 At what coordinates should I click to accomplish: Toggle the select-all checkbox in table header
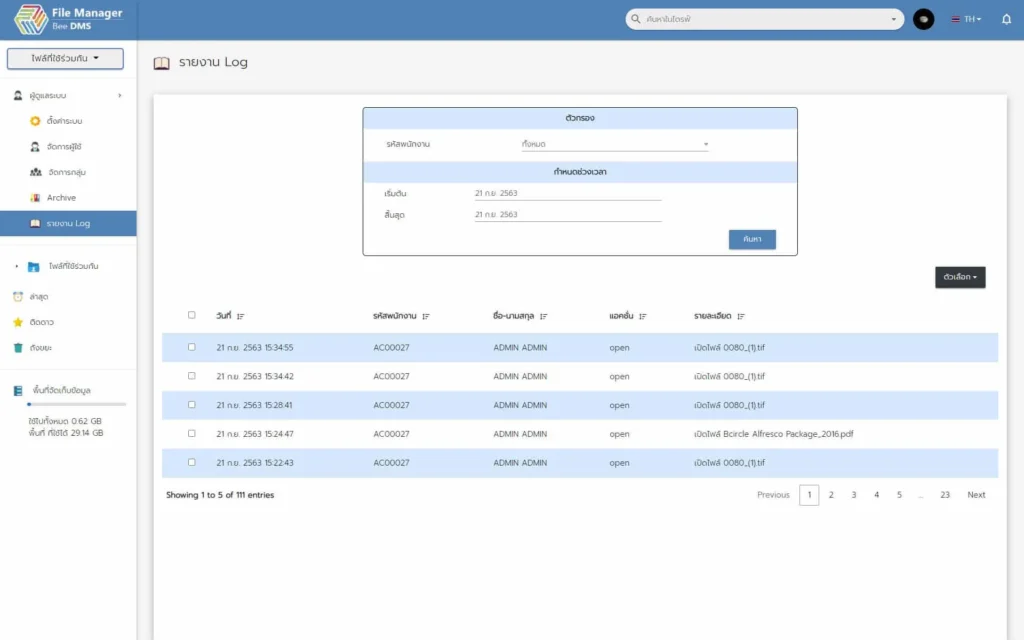pyautogui.click(x=192, y=315)
